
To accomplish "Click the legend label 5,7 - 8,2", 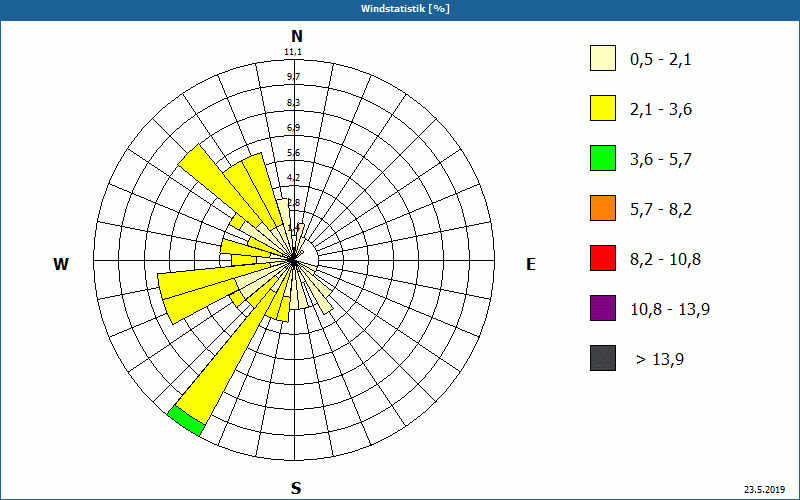I will pos(661,210).
